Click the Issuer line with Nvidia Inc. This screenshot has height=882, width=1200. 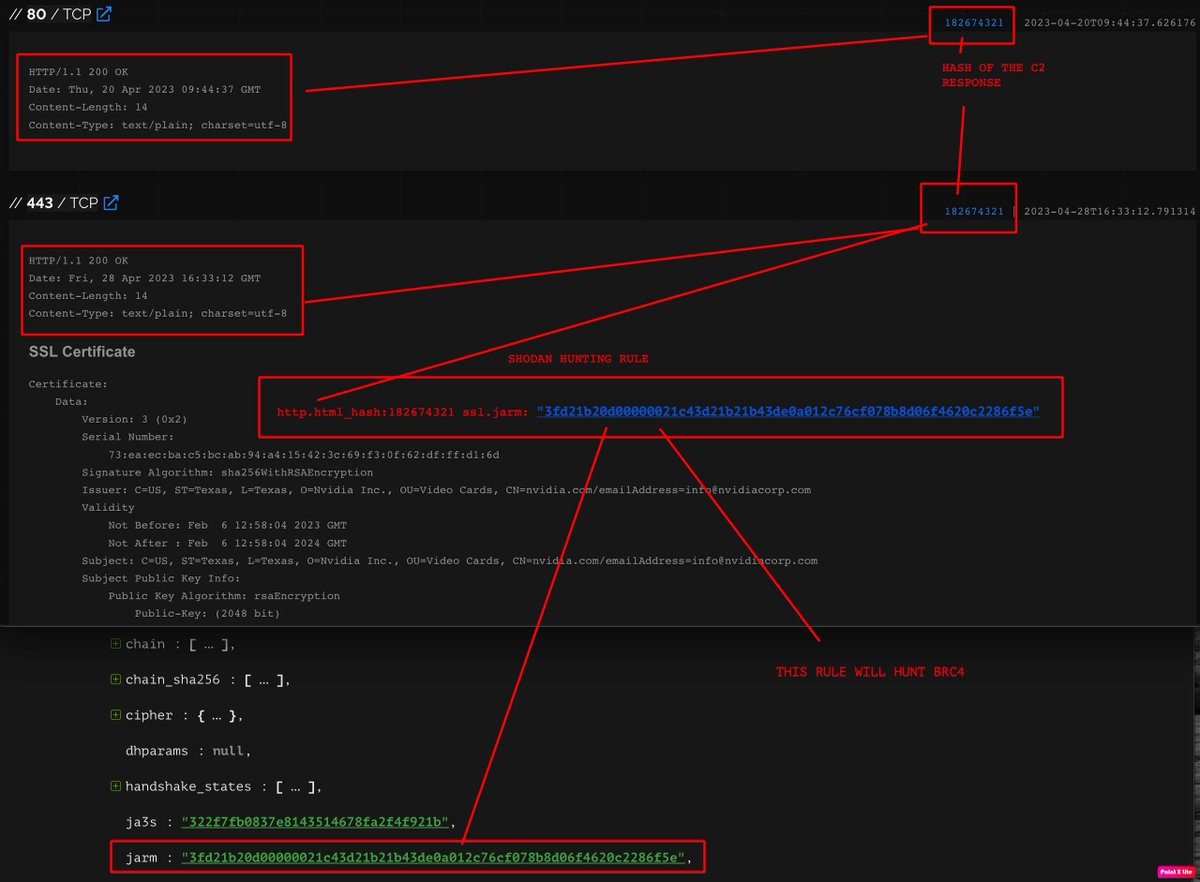pyautogui.click(x=446, y=490)
